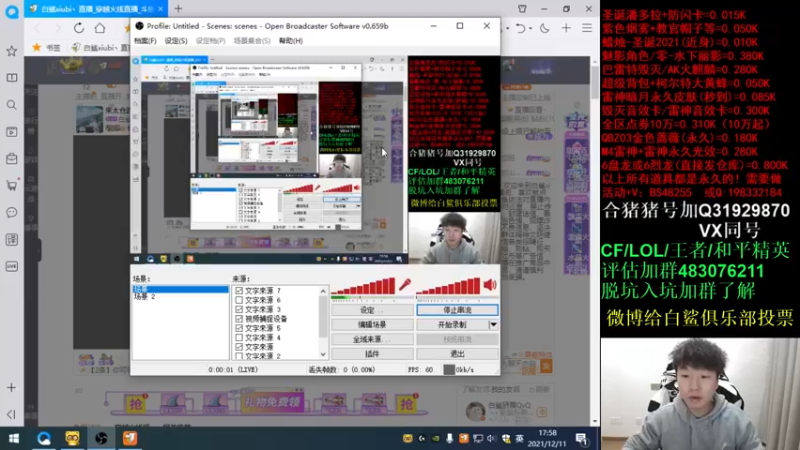Open the 开始录制 dropdown arrow
This screenshot has width=800, height=450.
(x=493, y=324)
